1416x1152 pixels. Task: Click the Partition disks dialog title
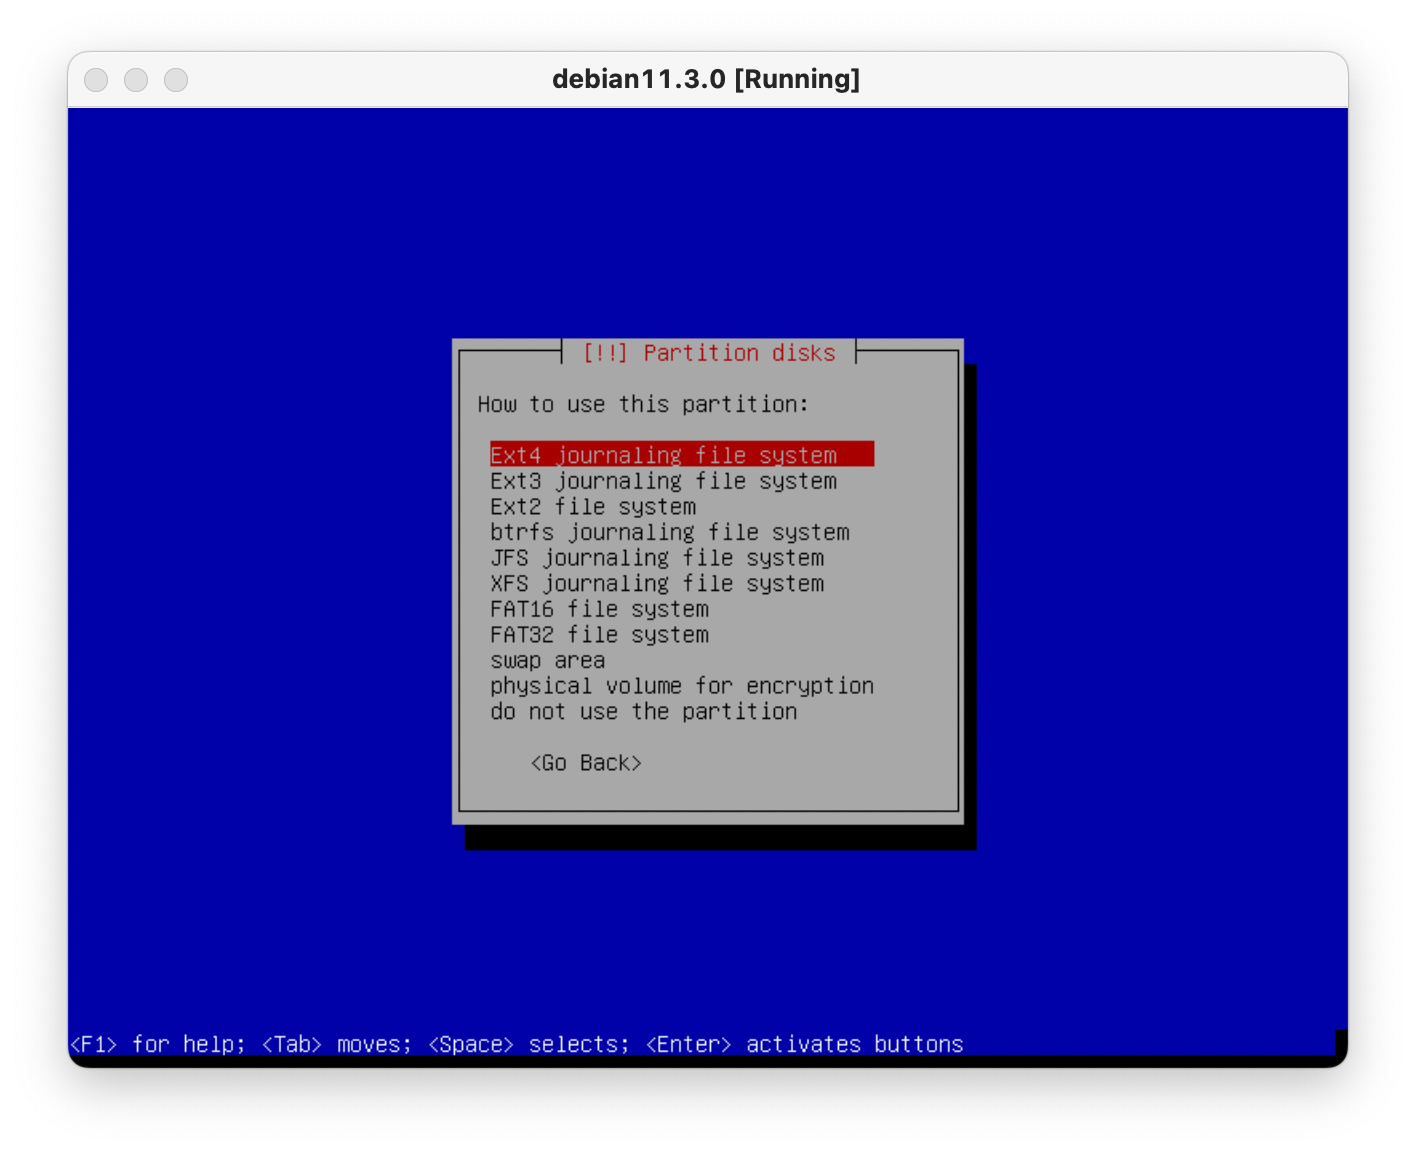point(708,353)
